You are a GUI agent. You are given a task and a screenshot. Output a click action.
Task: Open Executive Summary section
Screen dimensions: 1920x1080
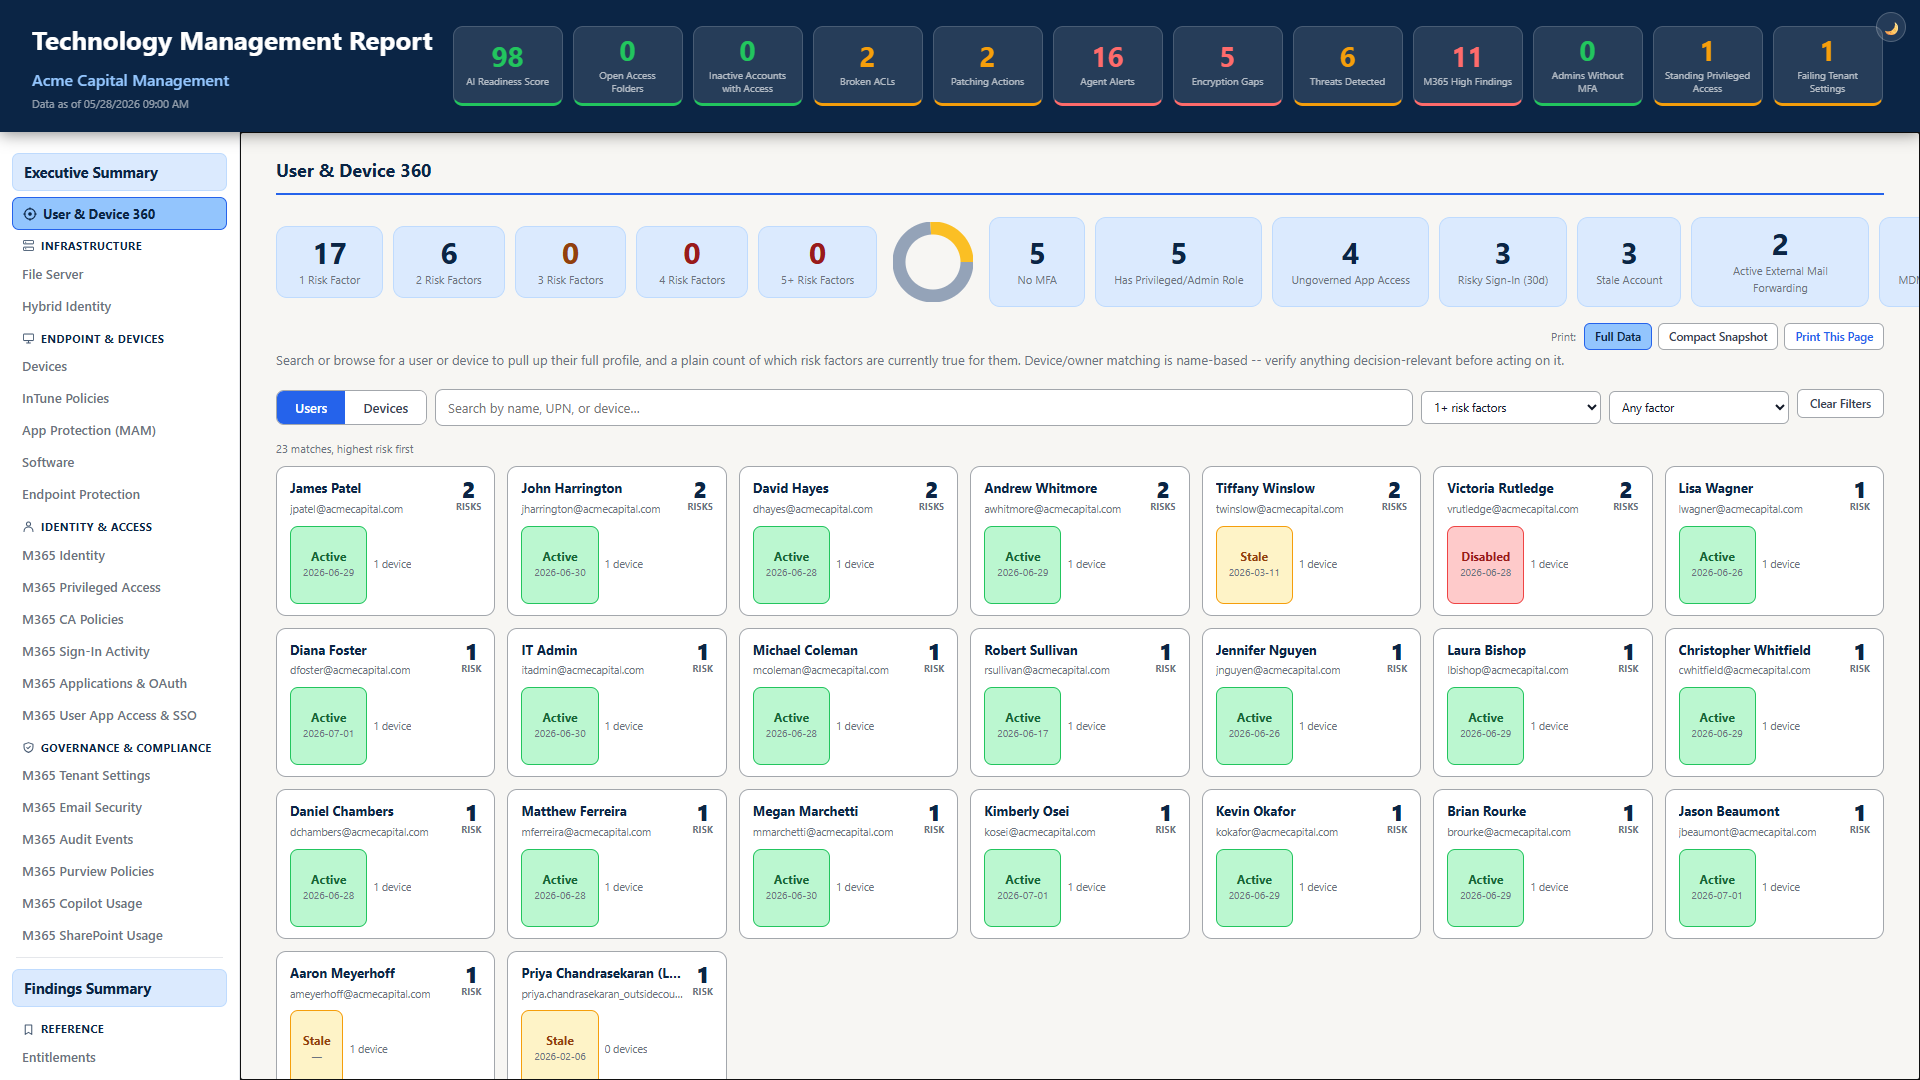tap(119, 172)
